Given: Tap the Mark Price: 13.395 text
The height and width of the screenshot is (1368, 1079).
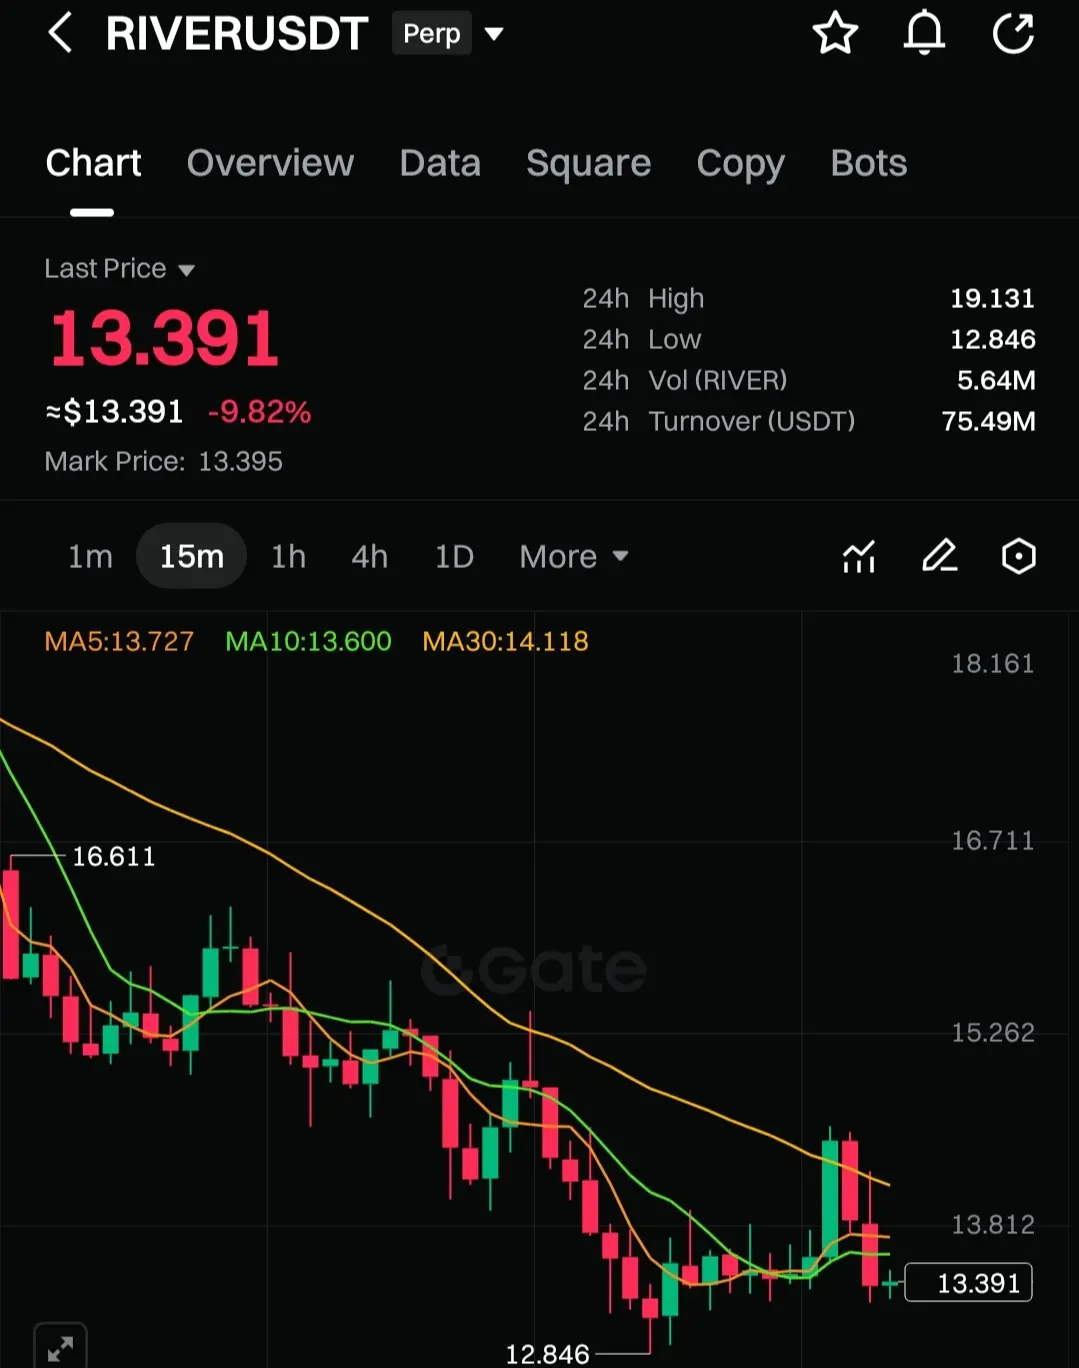Looking at the screenshot, I should point(163,461).
